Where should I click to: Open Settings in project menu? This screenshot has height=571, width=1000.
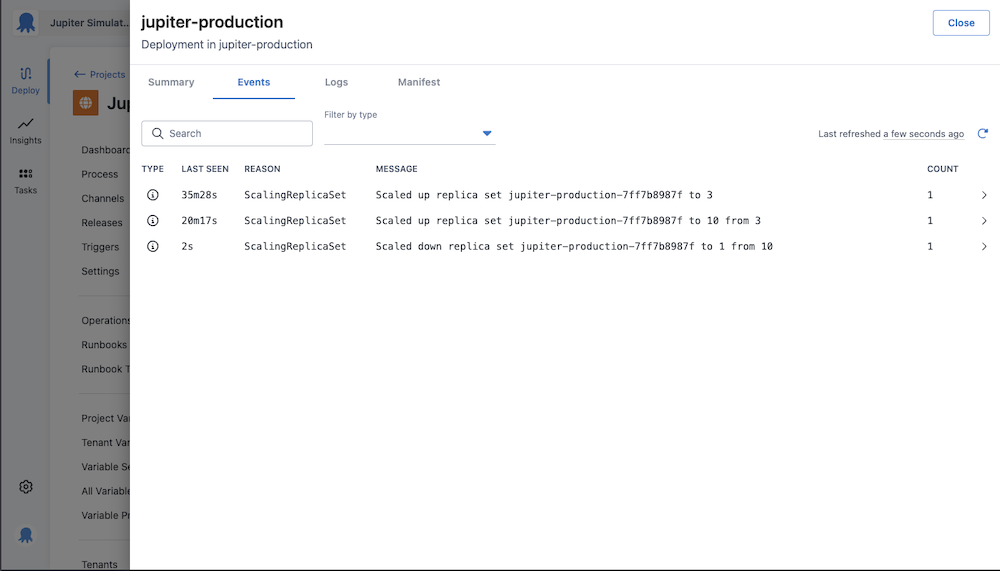(x=100, y=271)
